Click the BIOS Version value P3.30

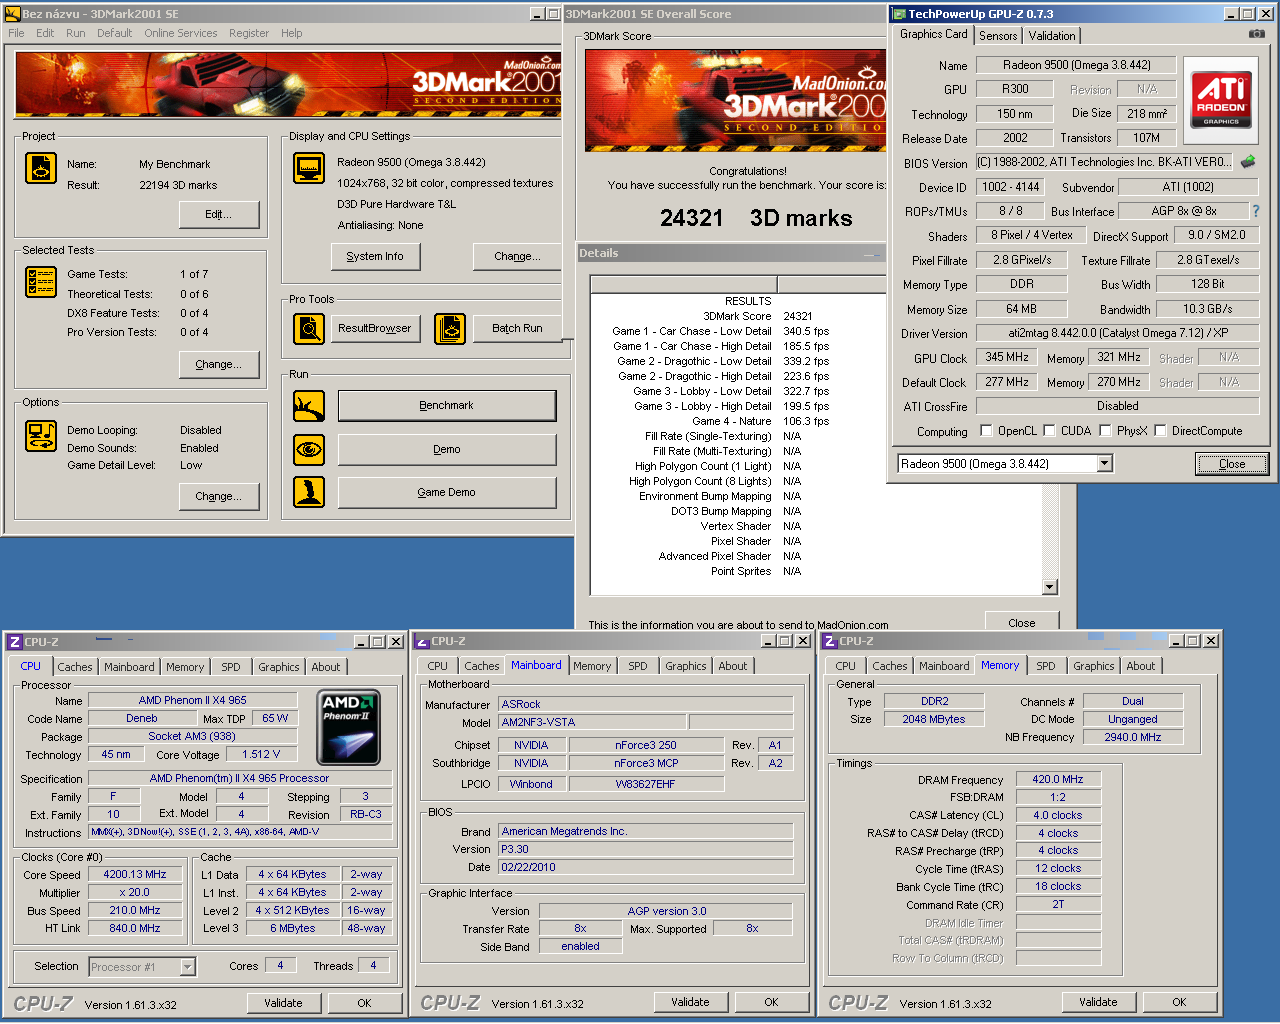(x=645, y=849)
